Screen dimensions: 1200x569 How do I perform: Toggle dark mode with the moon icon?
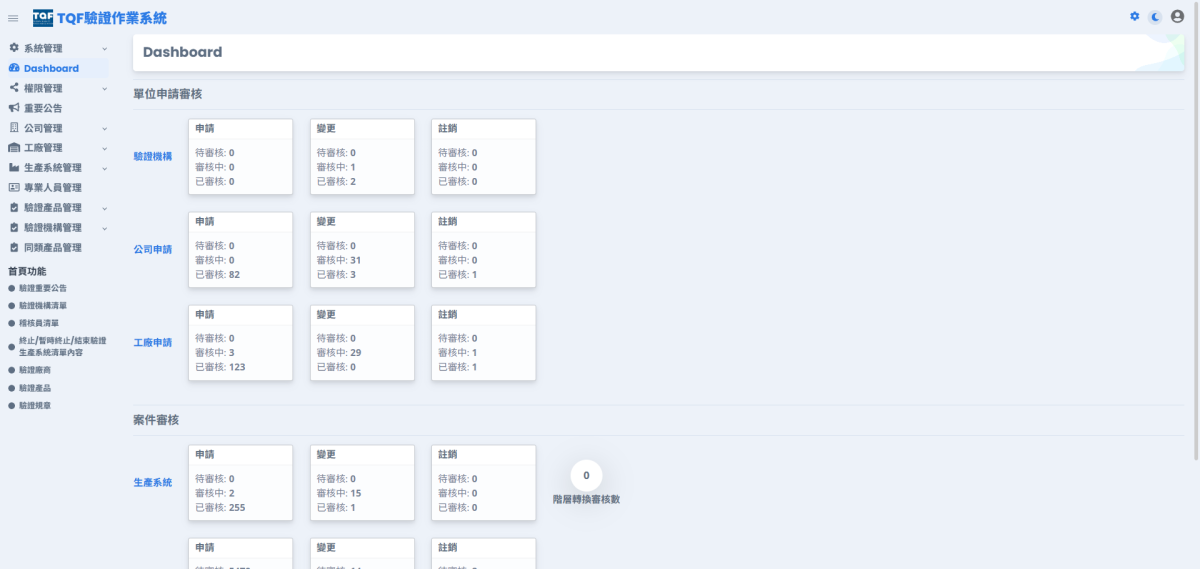click(x=1155, y=16)
